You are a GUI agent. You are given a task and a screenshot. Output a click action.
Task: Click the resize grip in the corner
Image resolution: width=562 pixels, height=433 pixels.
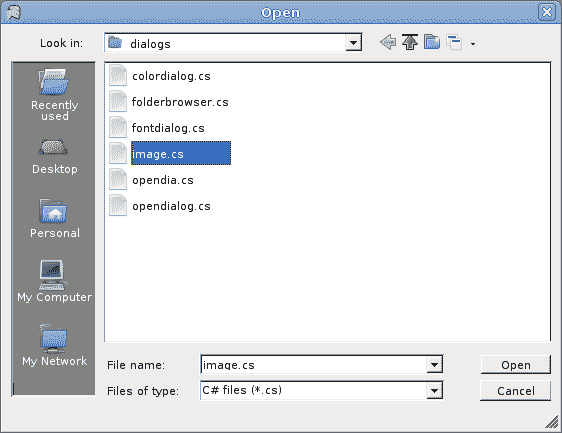pos(552,422)
